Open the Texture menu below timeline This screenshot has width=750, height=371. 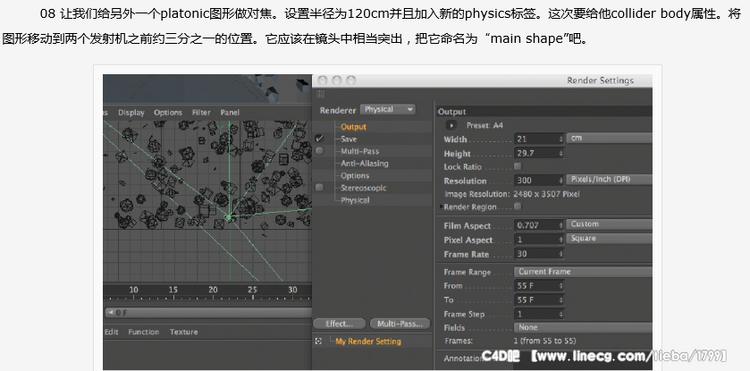184,332
